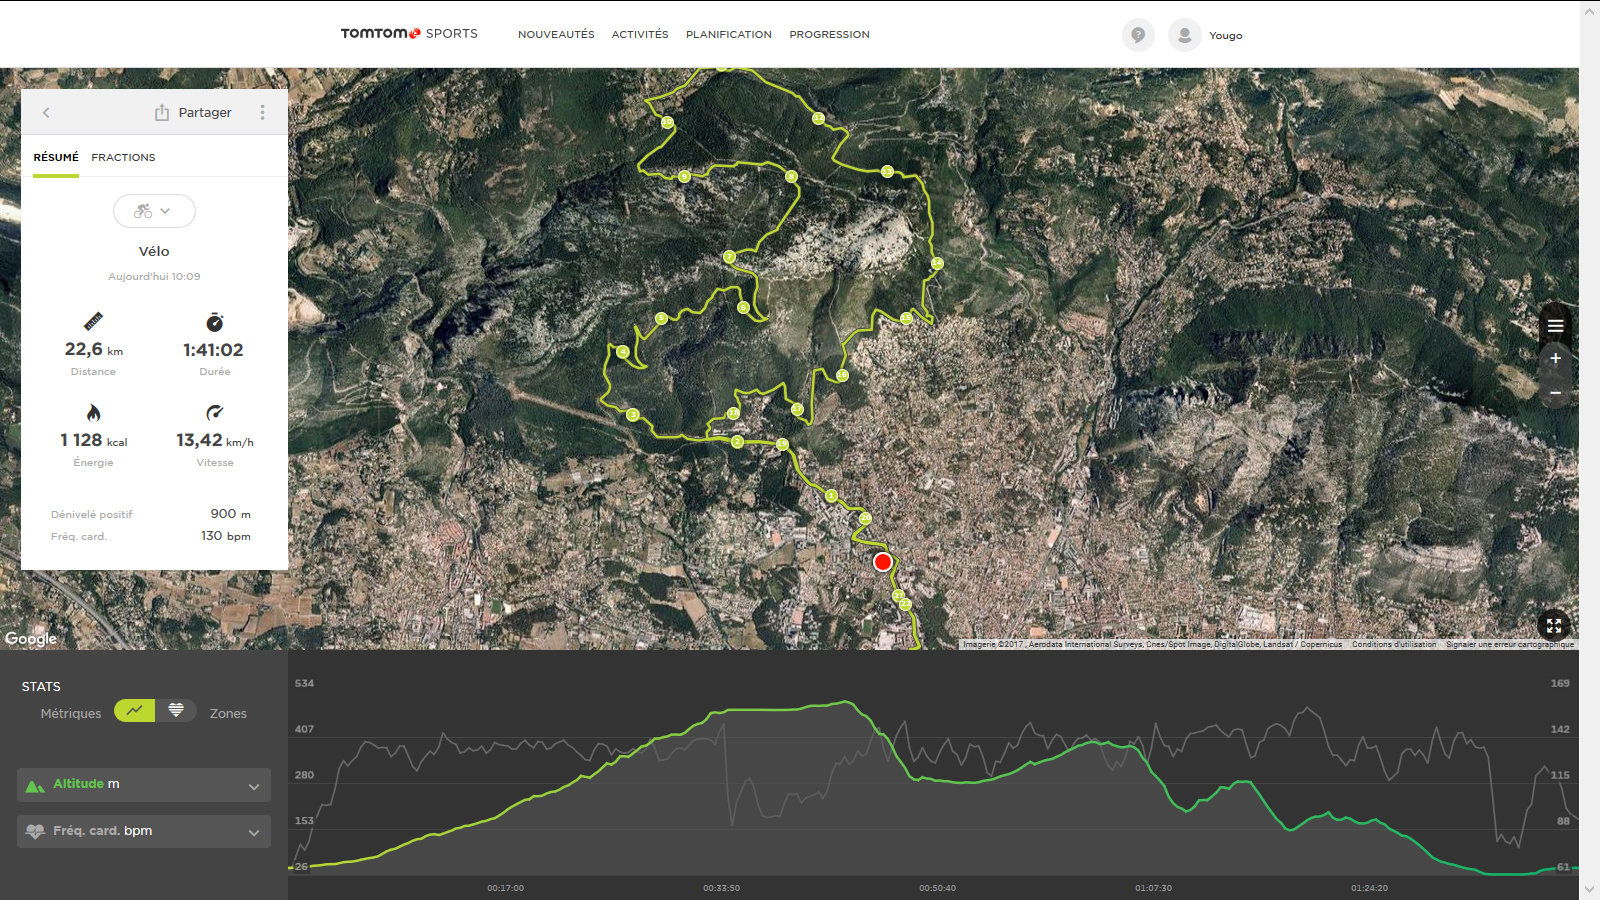Viewport: 1600px width, 900px height.
Task: Zoom out on the map with minus
Action: click(x=1555, y=393)
